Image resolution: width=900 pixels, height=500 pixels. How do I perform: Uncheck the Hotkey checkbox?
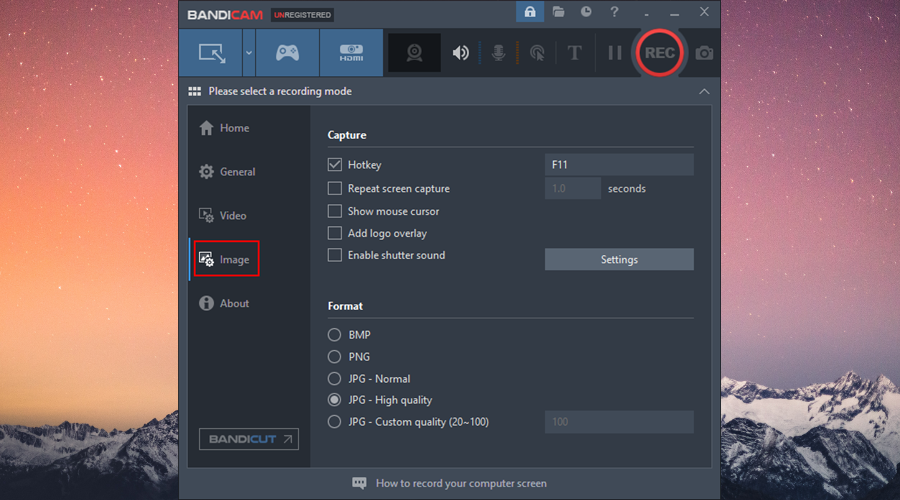point(335,165)
